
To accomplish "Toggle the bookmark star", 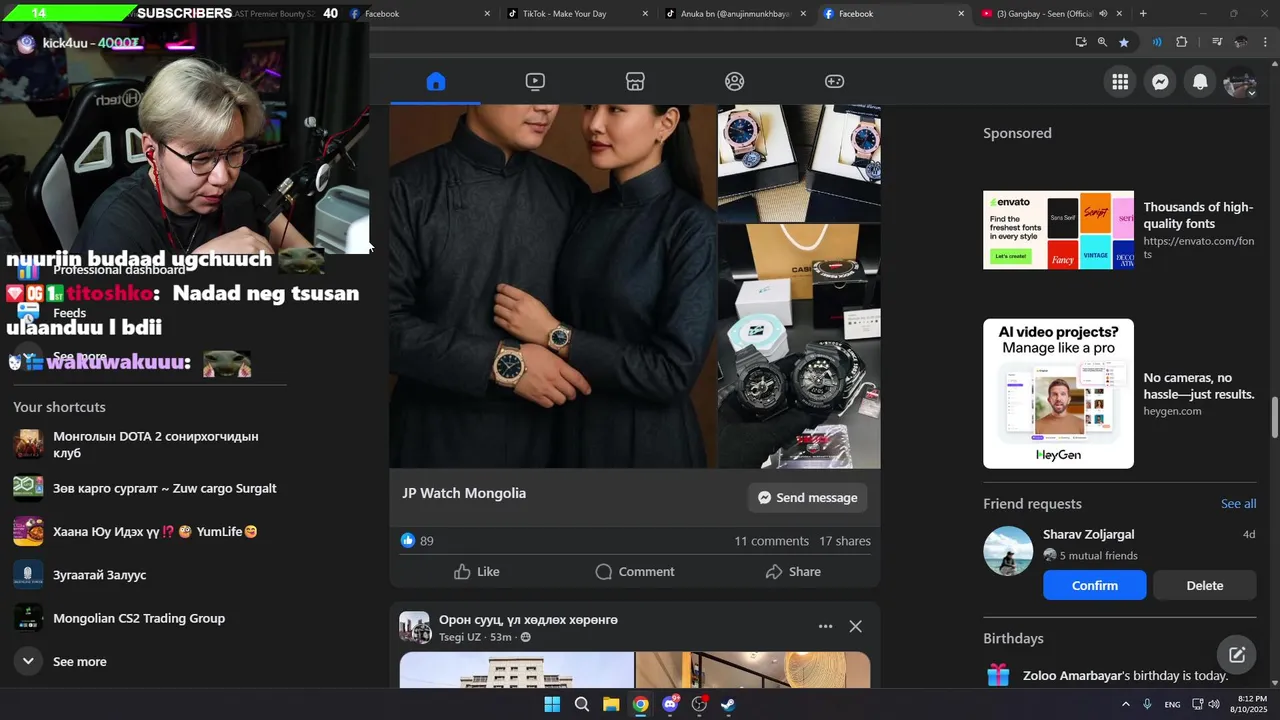I will (1124, 42).
